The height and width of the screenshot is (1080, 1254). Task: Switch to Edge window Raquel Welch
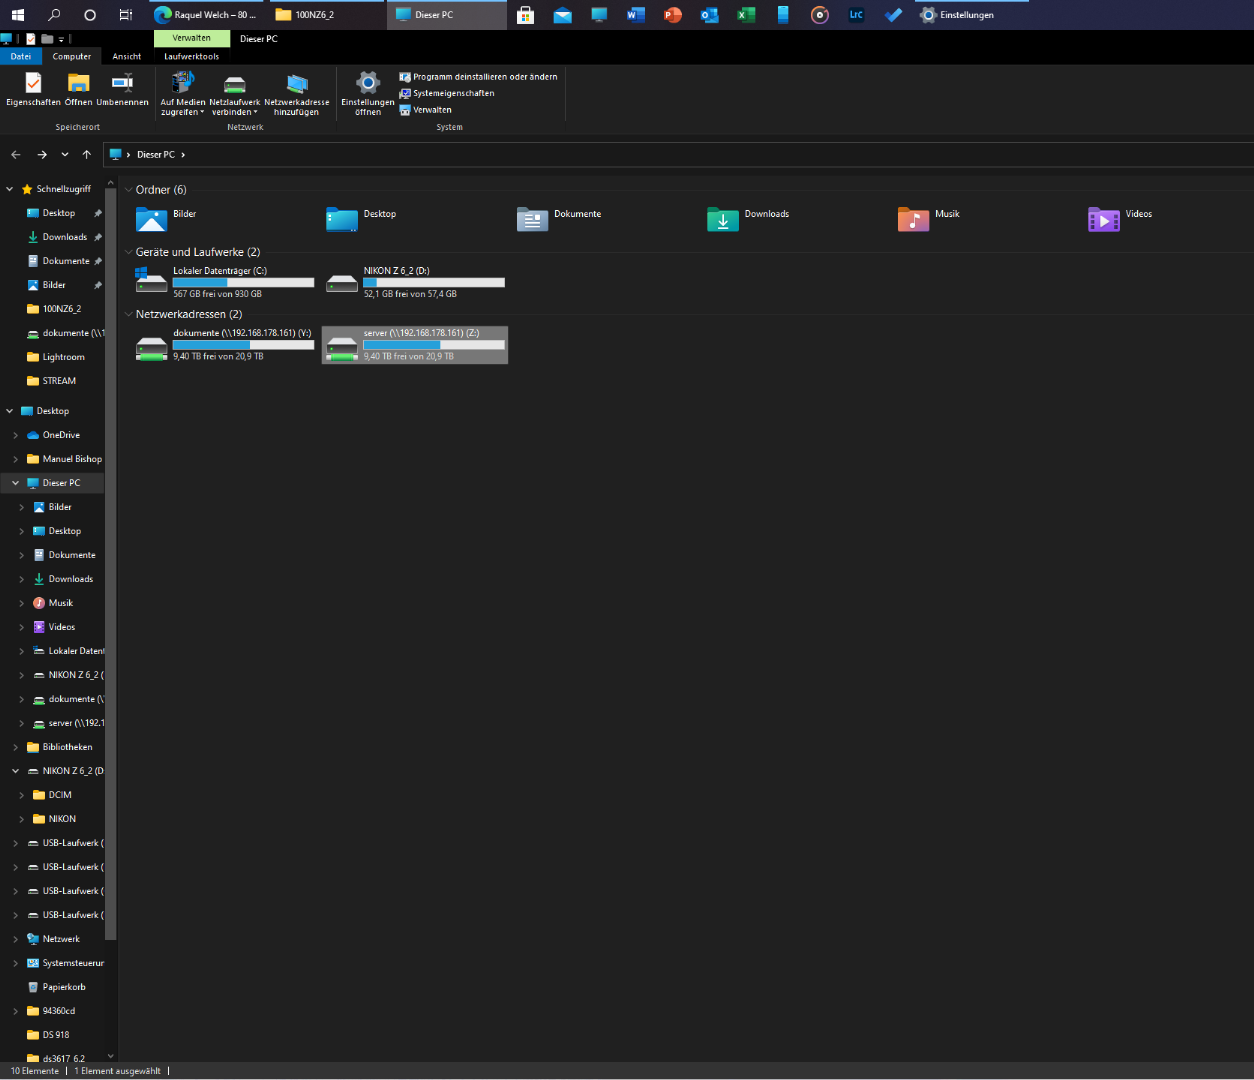coord(206,15)
